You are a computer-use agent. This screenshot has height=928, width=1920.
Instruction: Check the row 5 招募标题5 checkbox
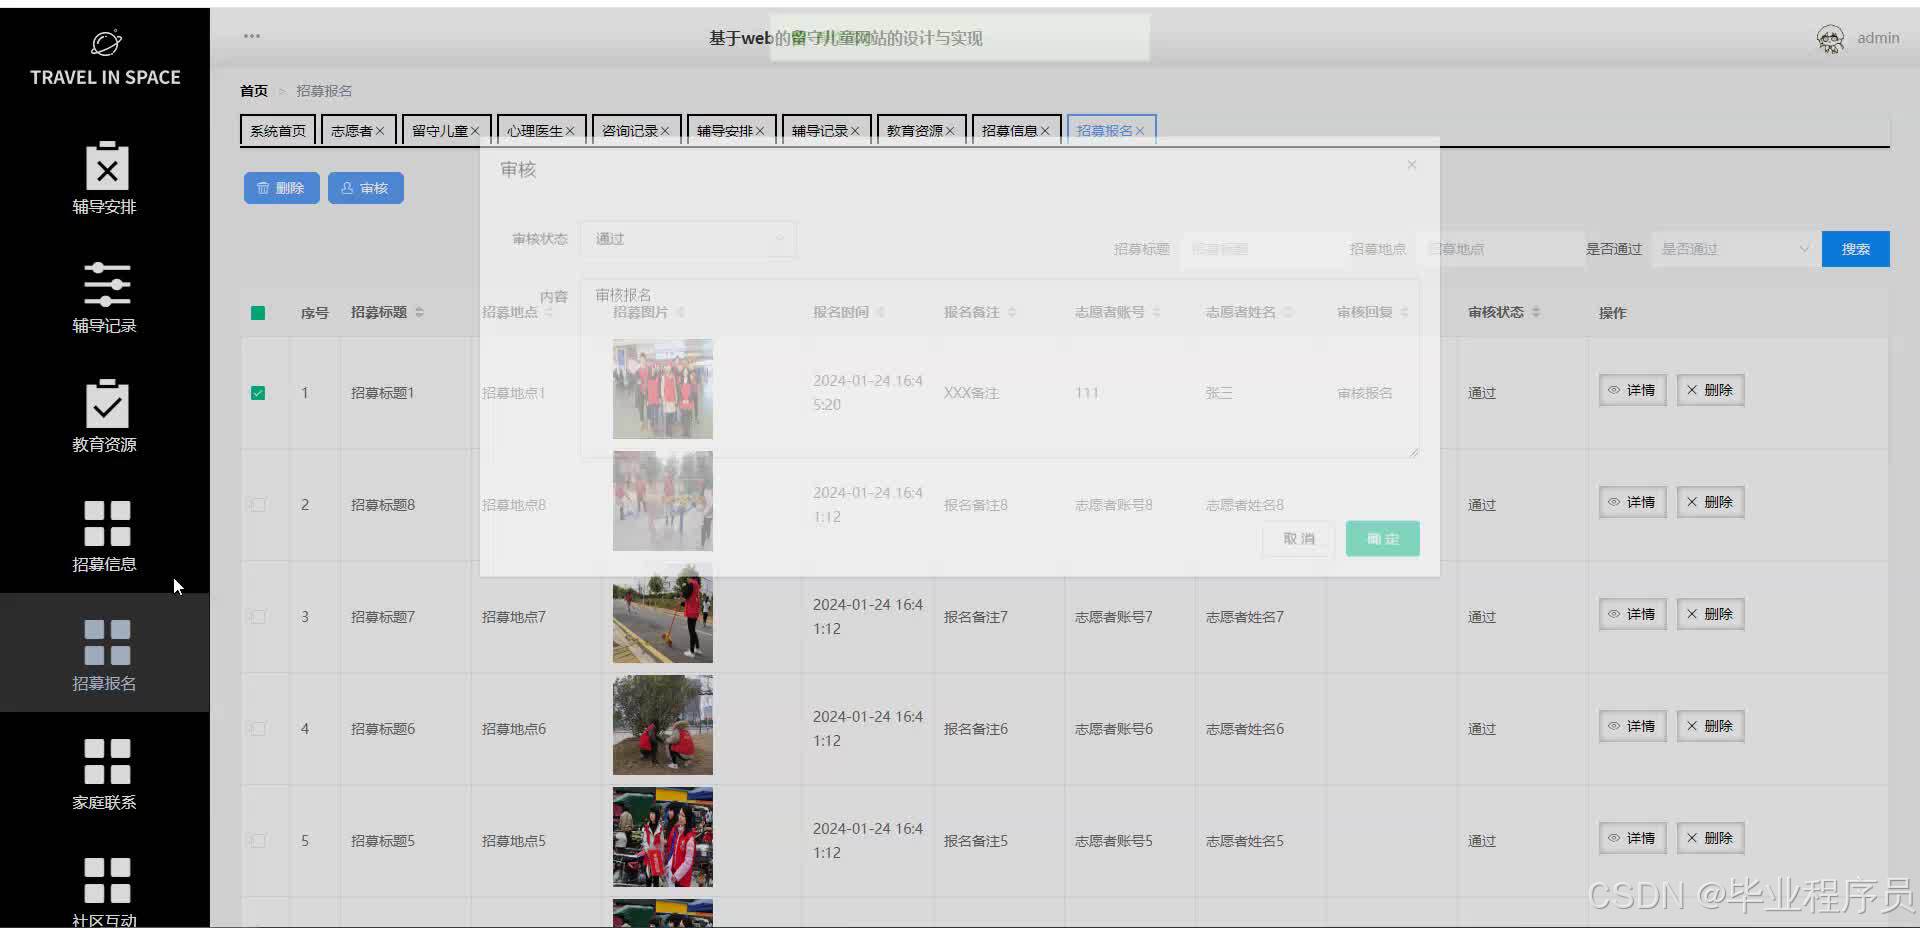click(258, 841)
